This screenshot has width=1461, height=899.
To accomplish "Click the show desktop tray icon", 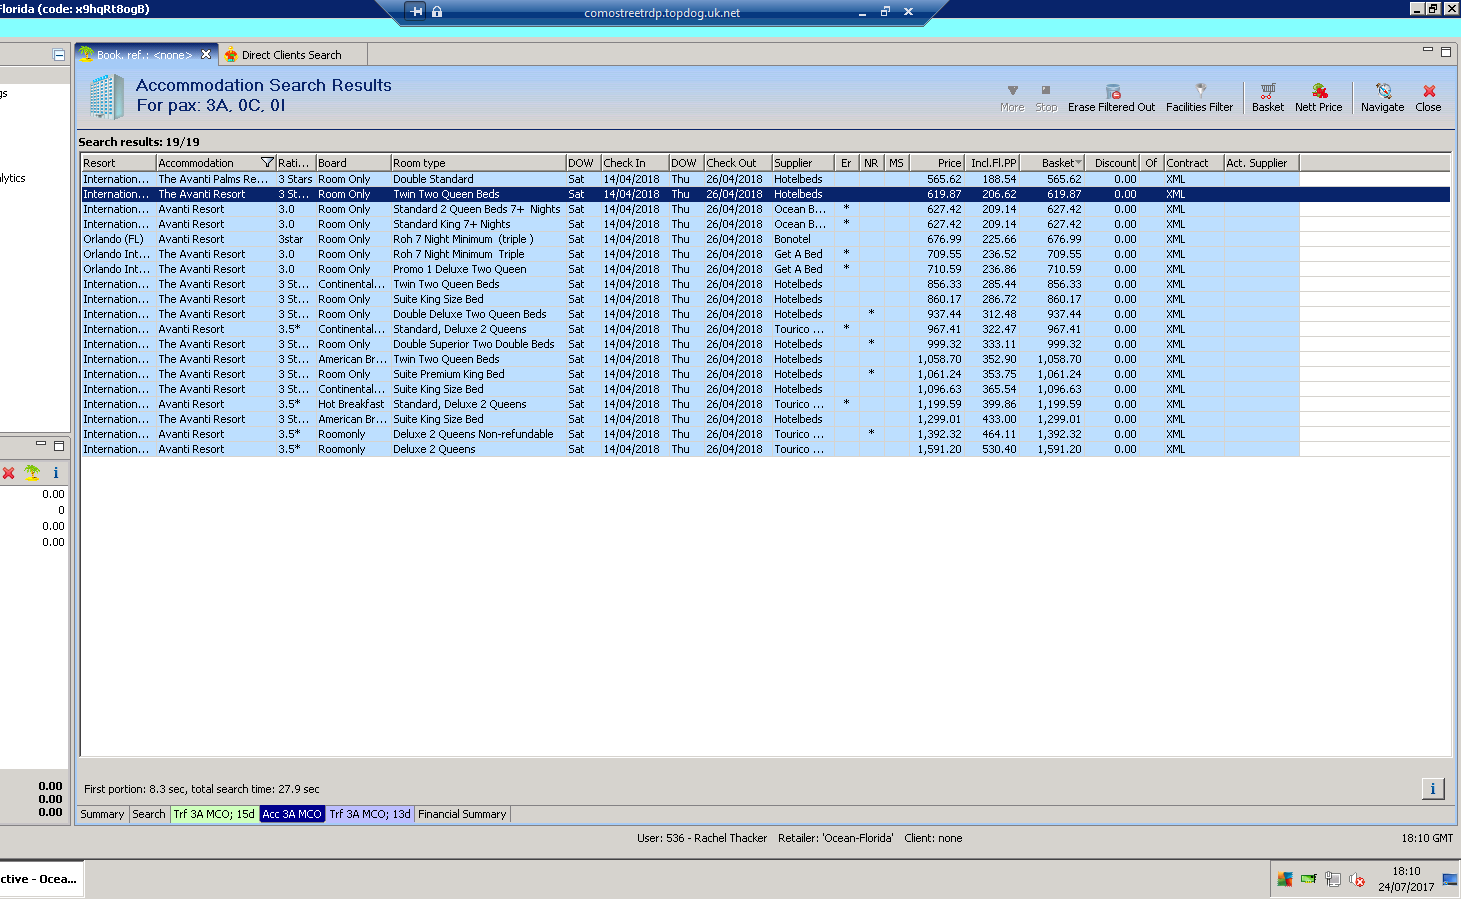I will point(1450,879).
